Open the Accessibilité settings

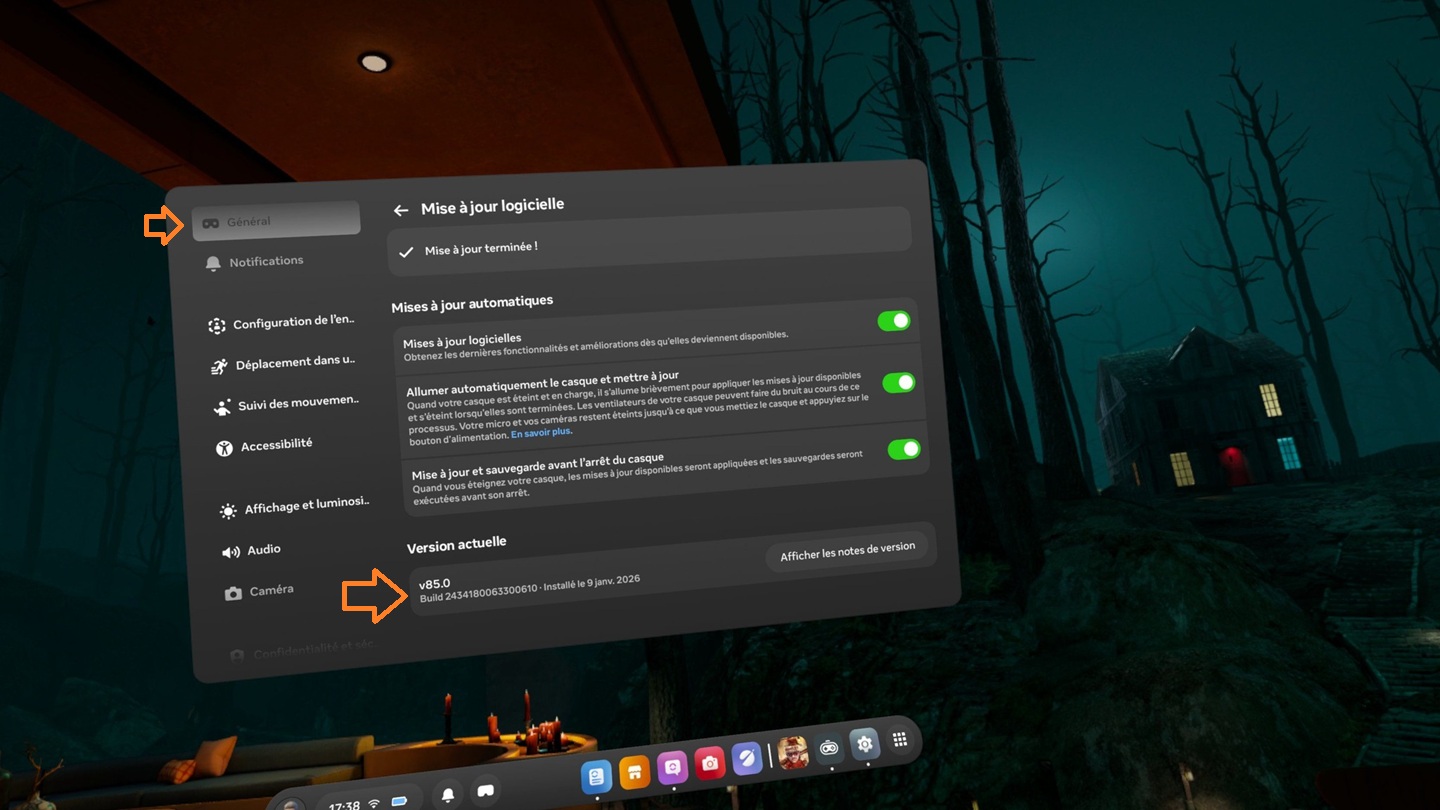279,445
